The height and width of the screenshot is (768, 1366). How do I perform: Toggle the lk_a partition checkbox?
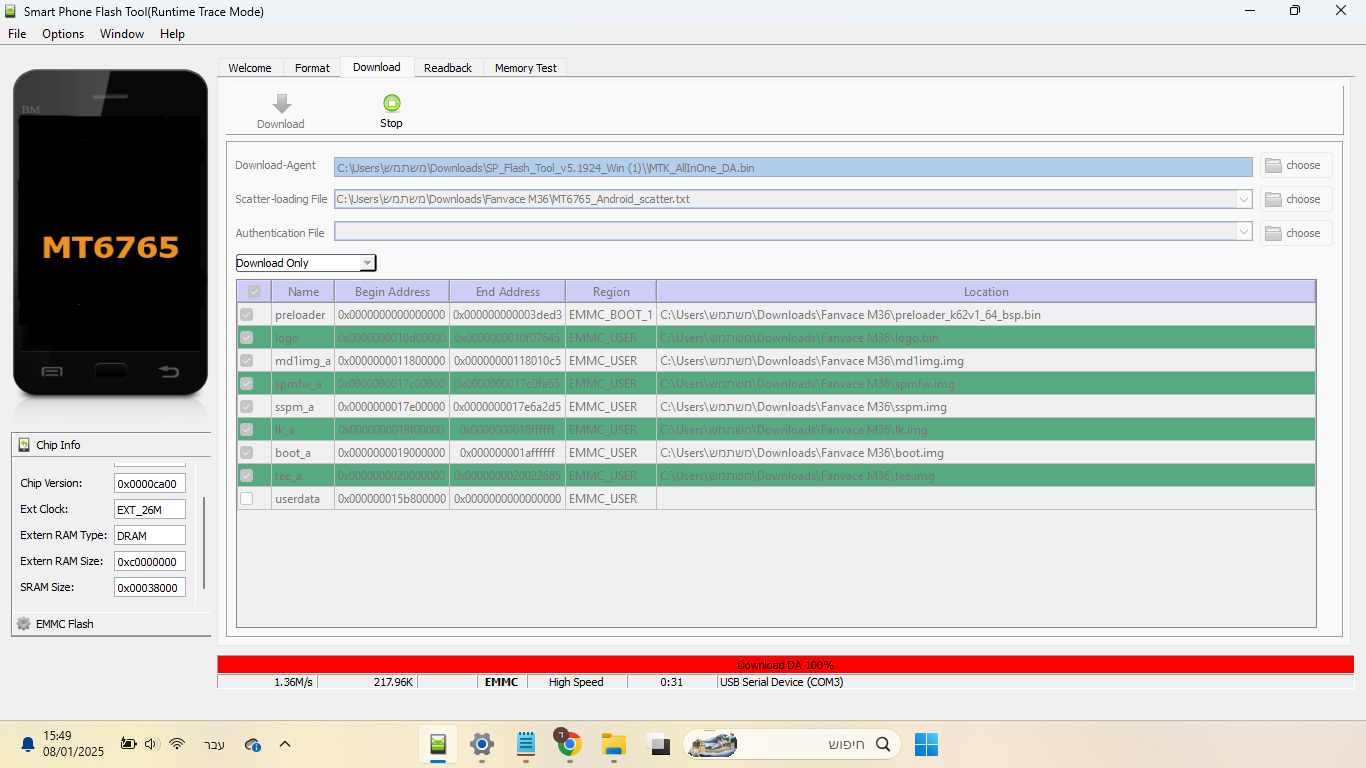pos(247,430)
